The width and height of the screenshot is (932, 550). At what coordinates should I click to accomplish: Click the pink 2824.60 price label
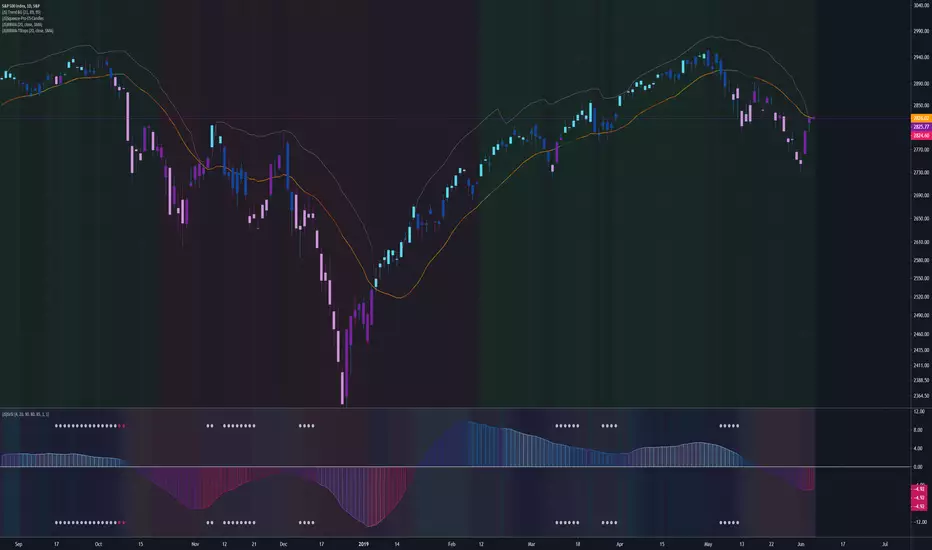(921, 136)
